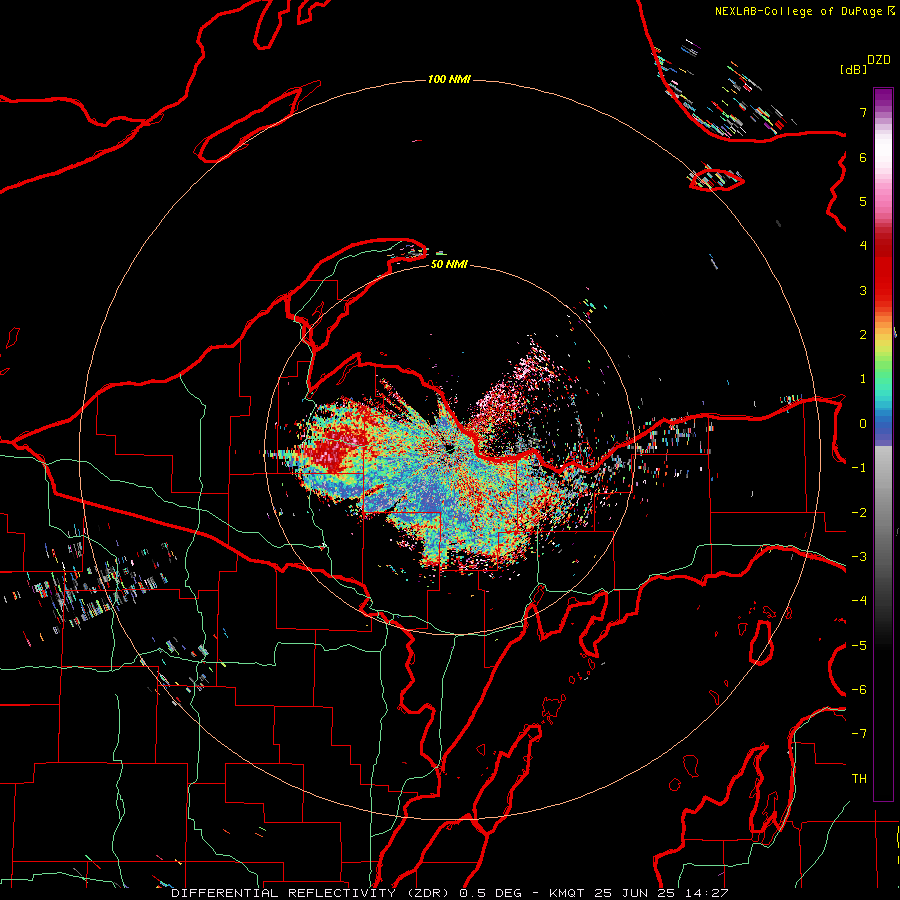Screen dimensions: 900x900
Task: Click the 25 JUN 25 date stamp
Action: pyautogui.click(x=635, y=893)
